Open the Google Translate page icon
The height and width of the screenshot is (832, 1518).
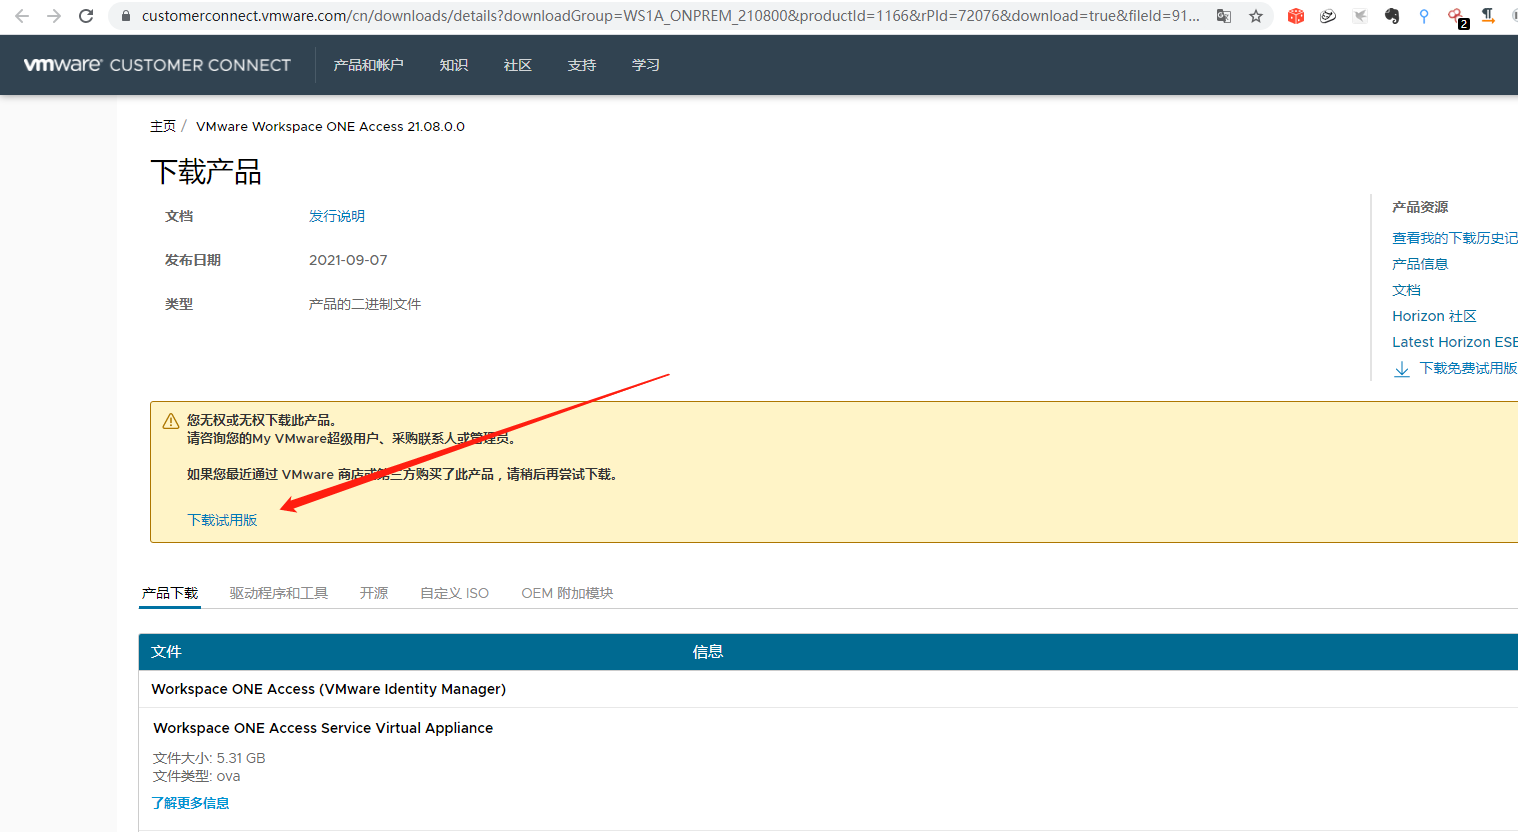1224,16
